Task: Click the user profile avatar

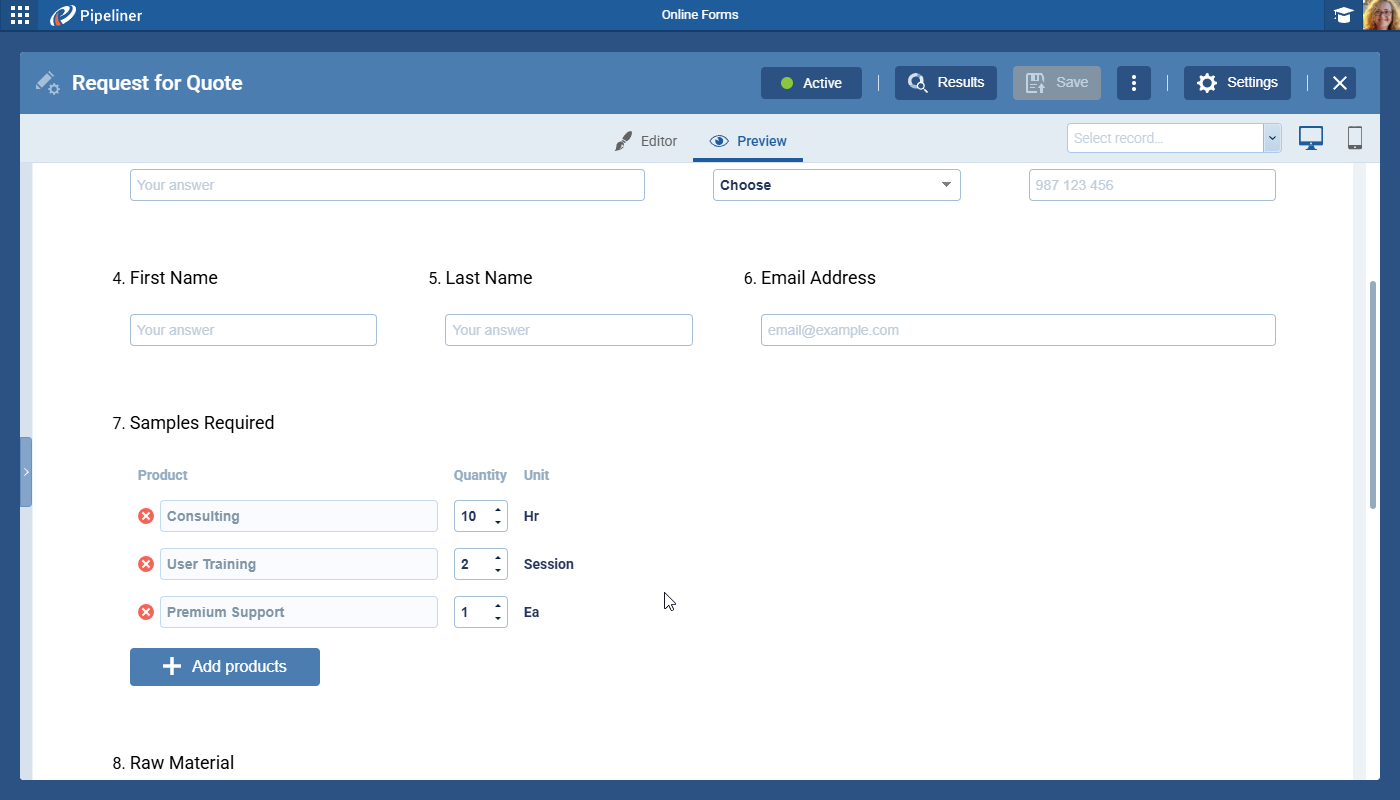Action: [1381, 15]
